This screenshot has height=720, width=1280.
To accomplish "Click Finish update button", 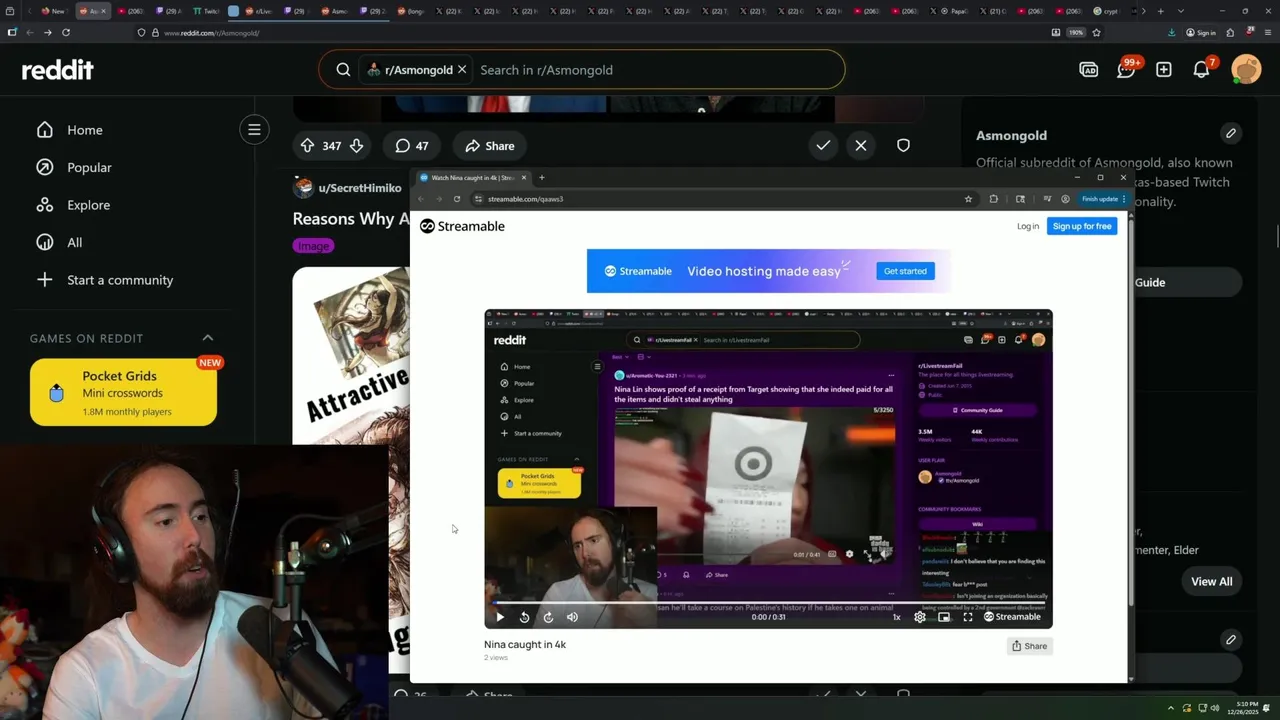I will (1103, 199).
